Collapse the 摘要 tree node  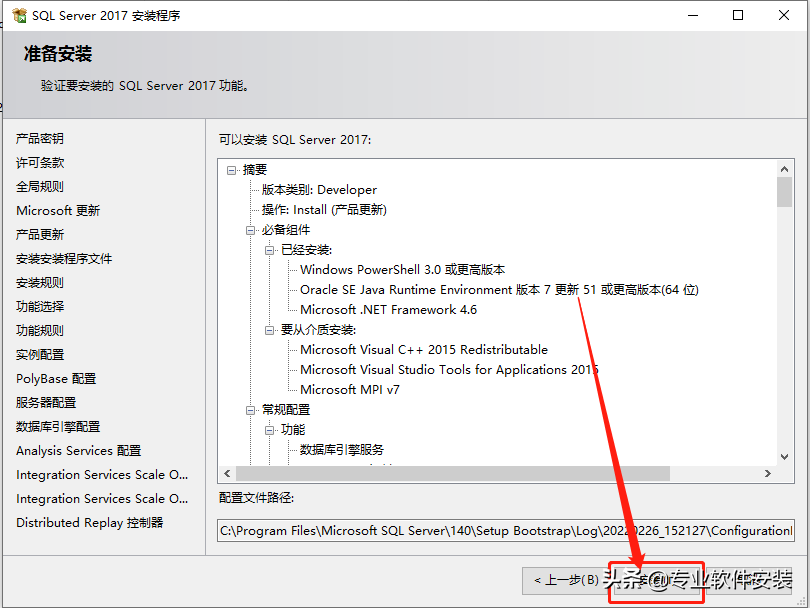pos(231,170)
